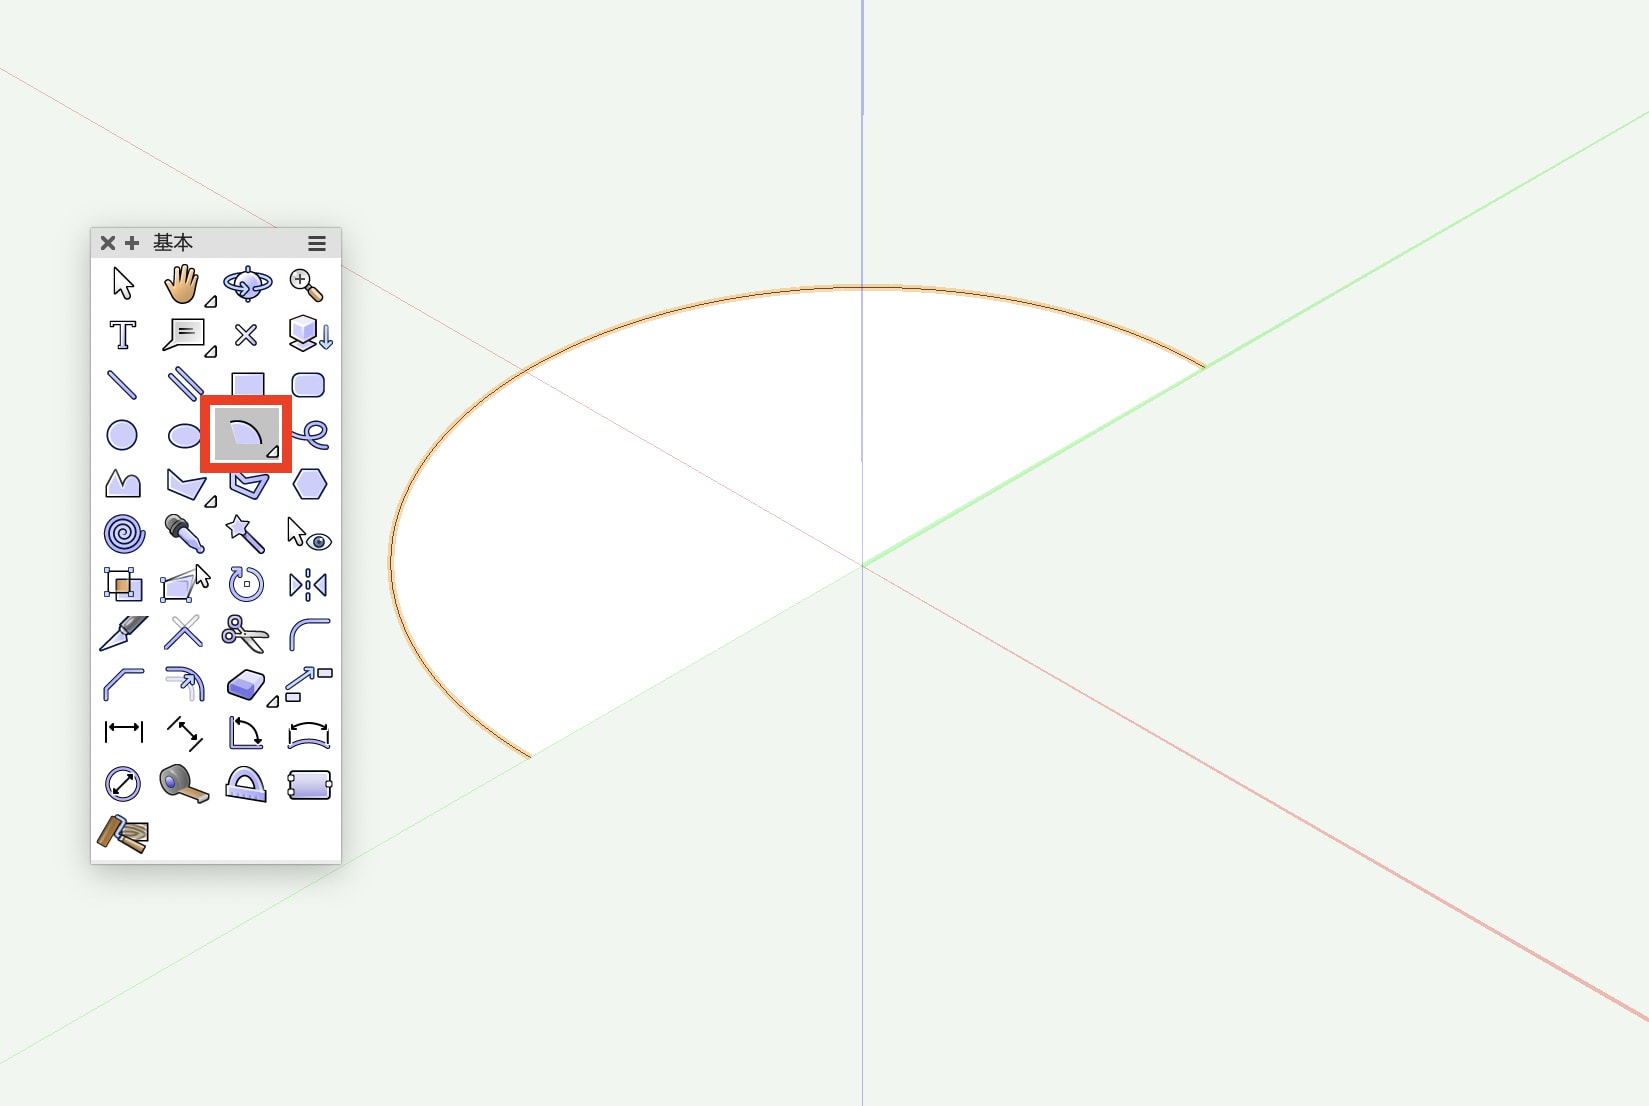The width and height of the screenshot is (1649, 1106).
Task: Choose the Arc Length Dimension tool
Action: (309, 735)
